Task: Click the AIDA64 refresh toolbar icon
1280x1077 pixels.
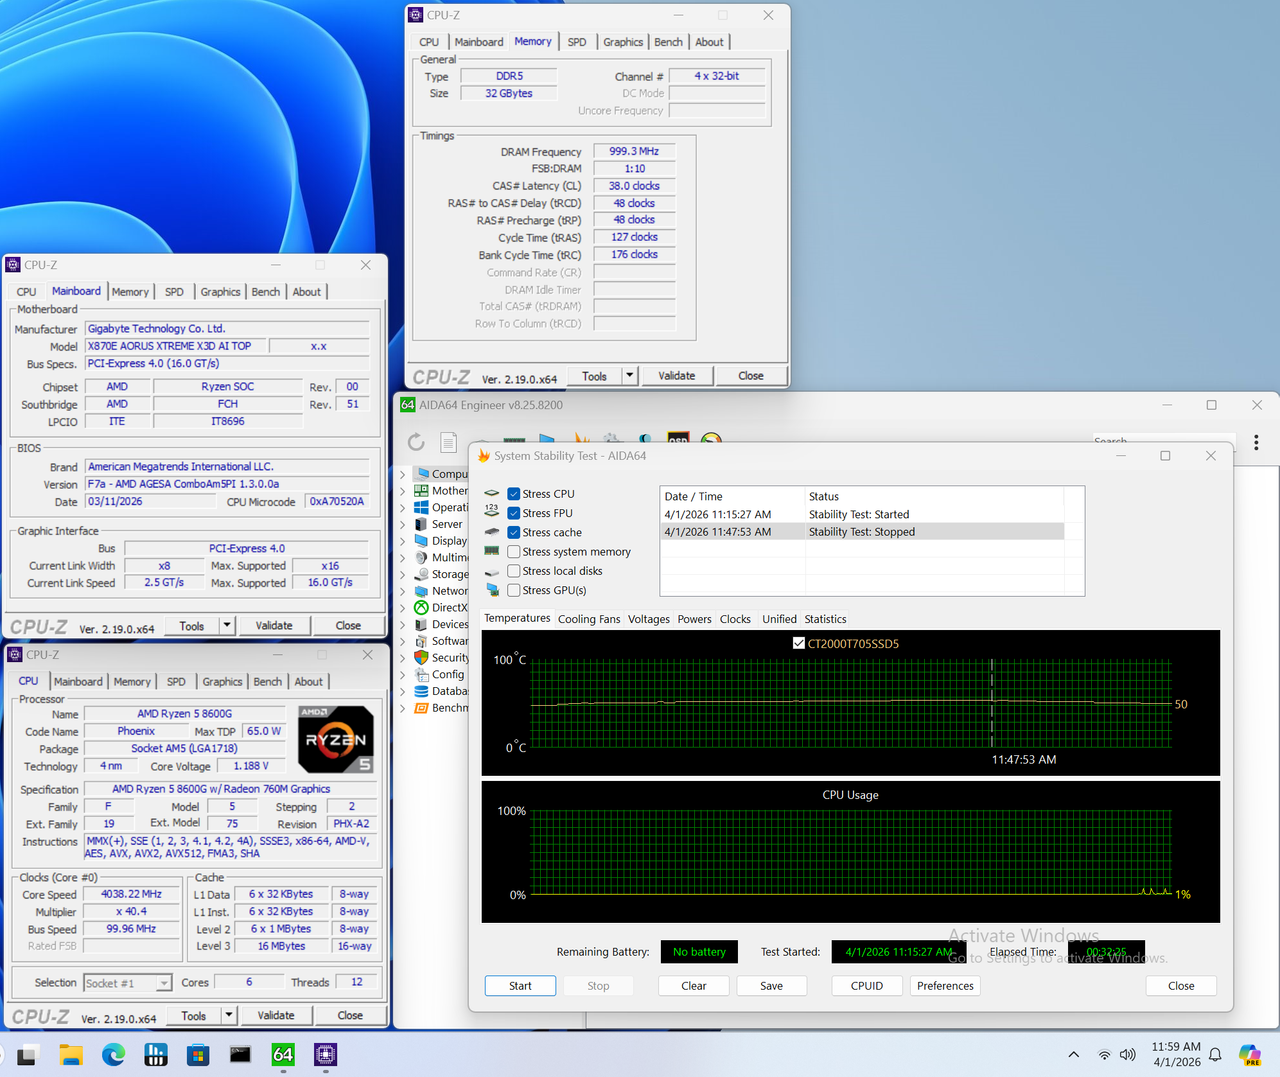Action: [416, 442]
